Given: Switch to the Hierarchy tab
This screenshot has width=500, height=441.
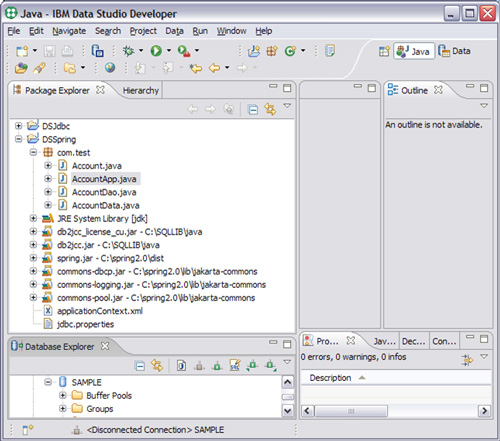Looking at the screenshot, I should 141,90.
